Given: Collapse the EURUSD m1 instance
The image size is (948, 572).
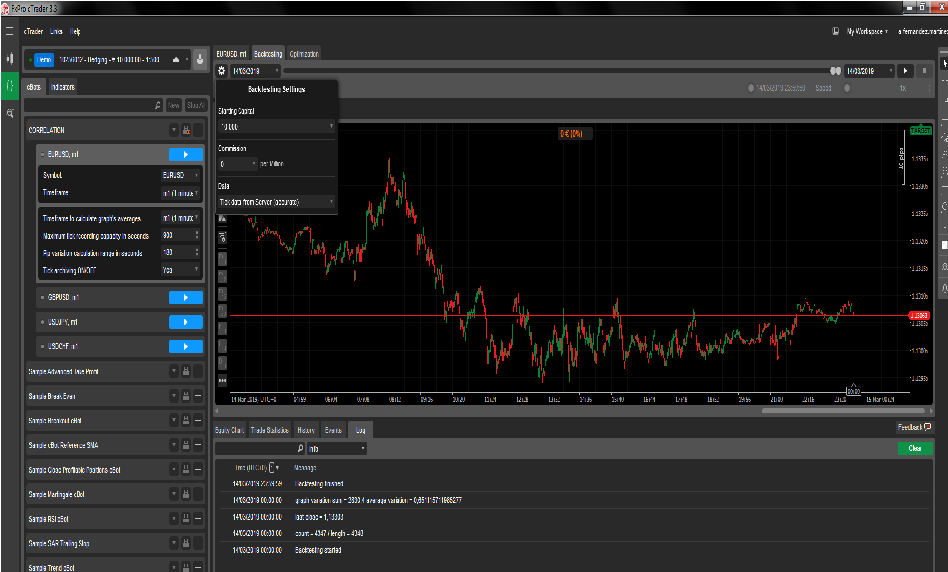Looking at the screenshot, I should point(40,154).
